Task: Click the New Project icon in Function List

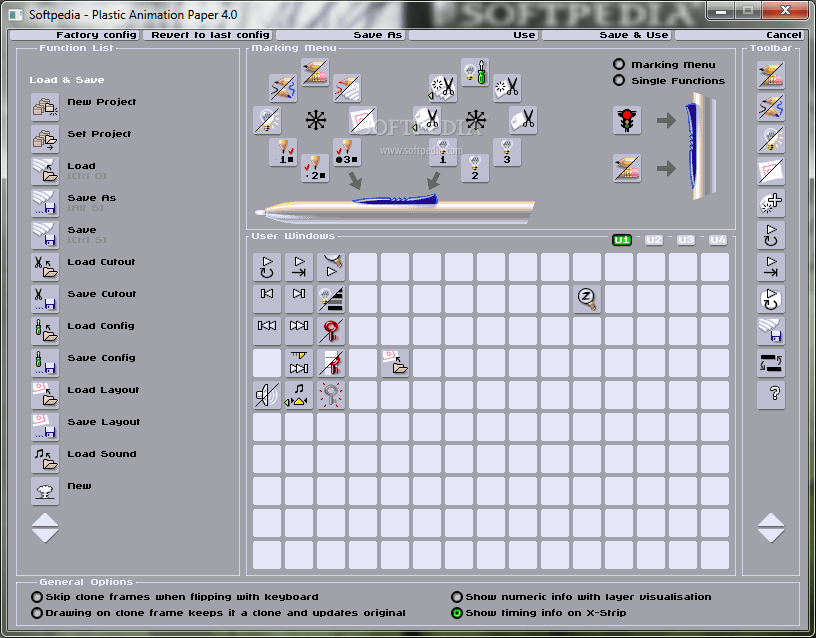Action: point(45,107)
